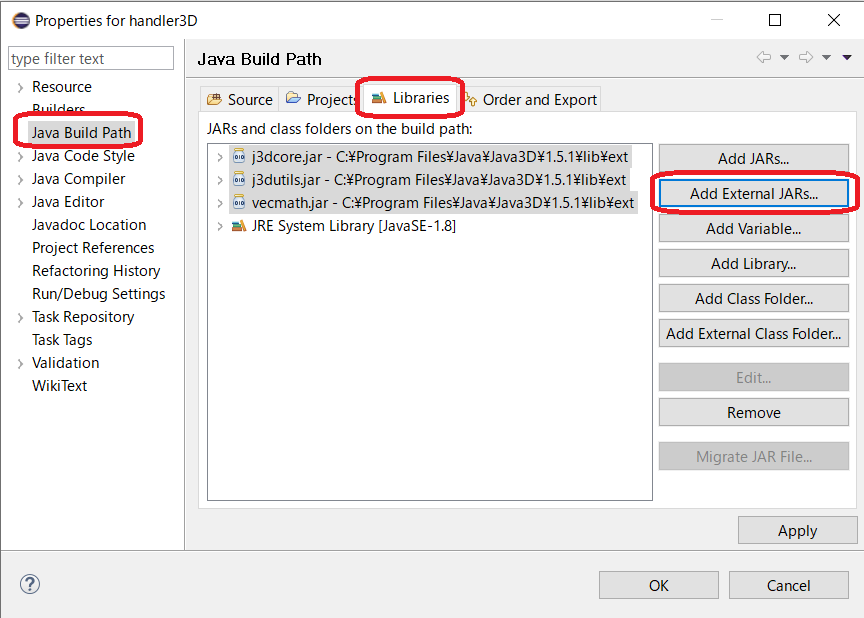Expand the JRE System Library entry
Viewport: 864px width, 618px height.
click(220, 225)
